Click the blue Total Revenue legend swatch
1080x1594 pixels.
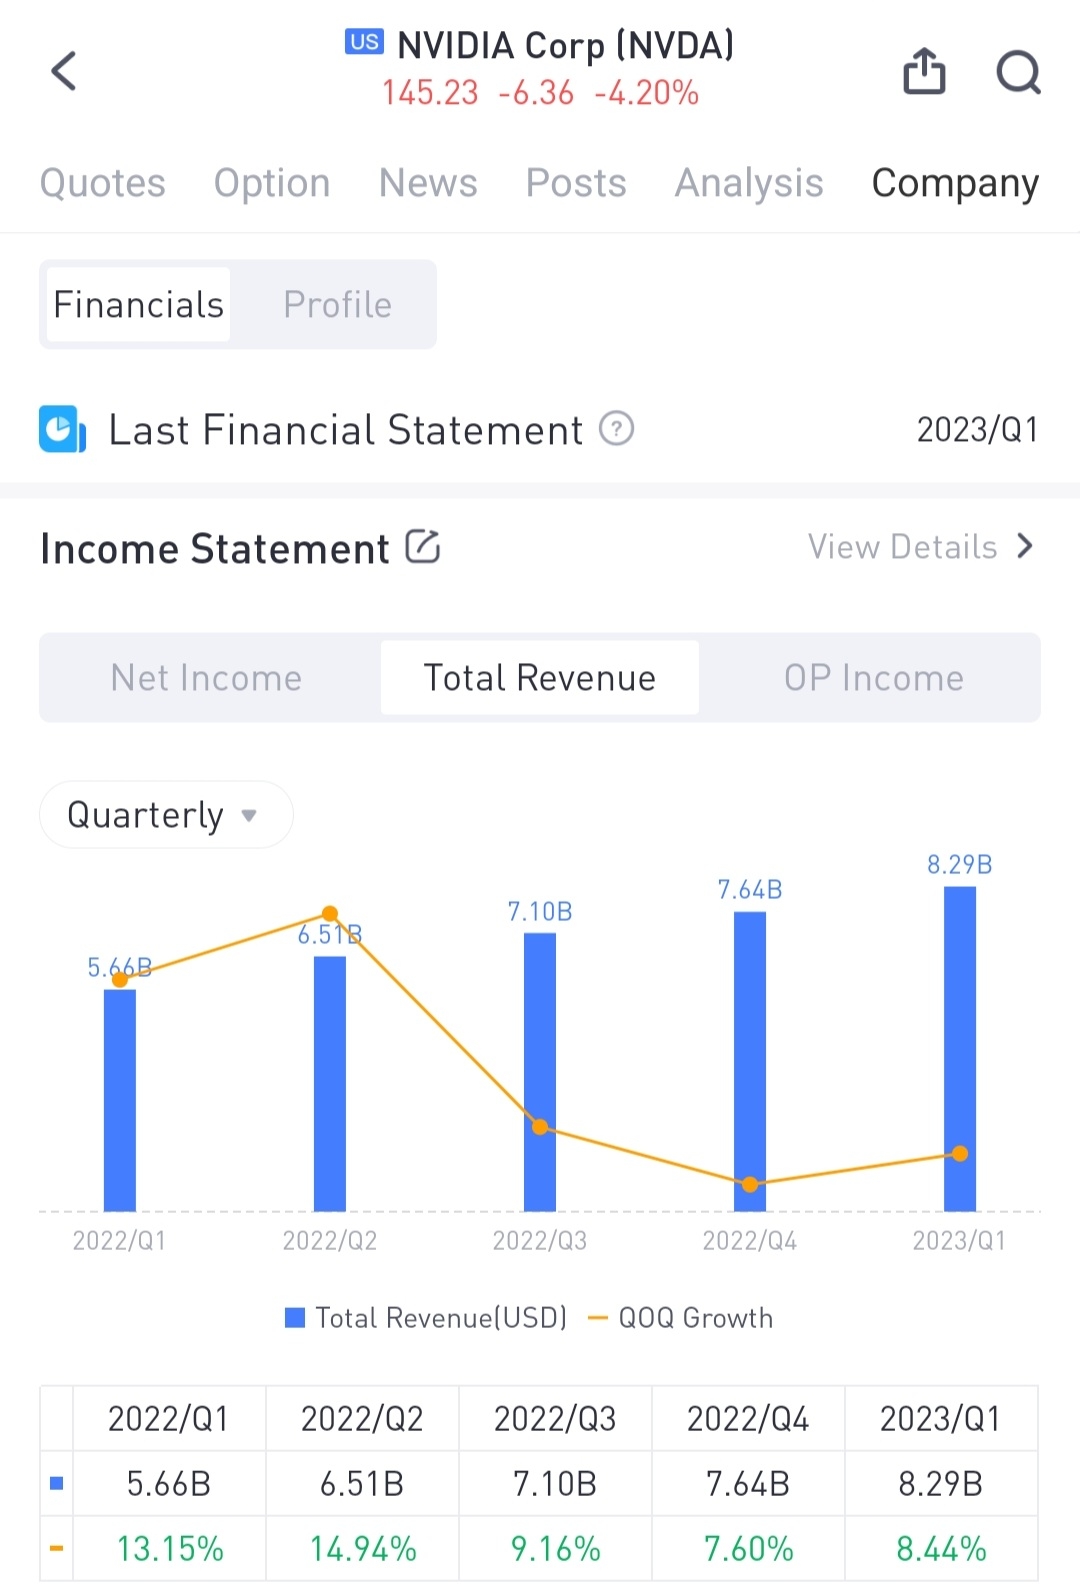295,1318
